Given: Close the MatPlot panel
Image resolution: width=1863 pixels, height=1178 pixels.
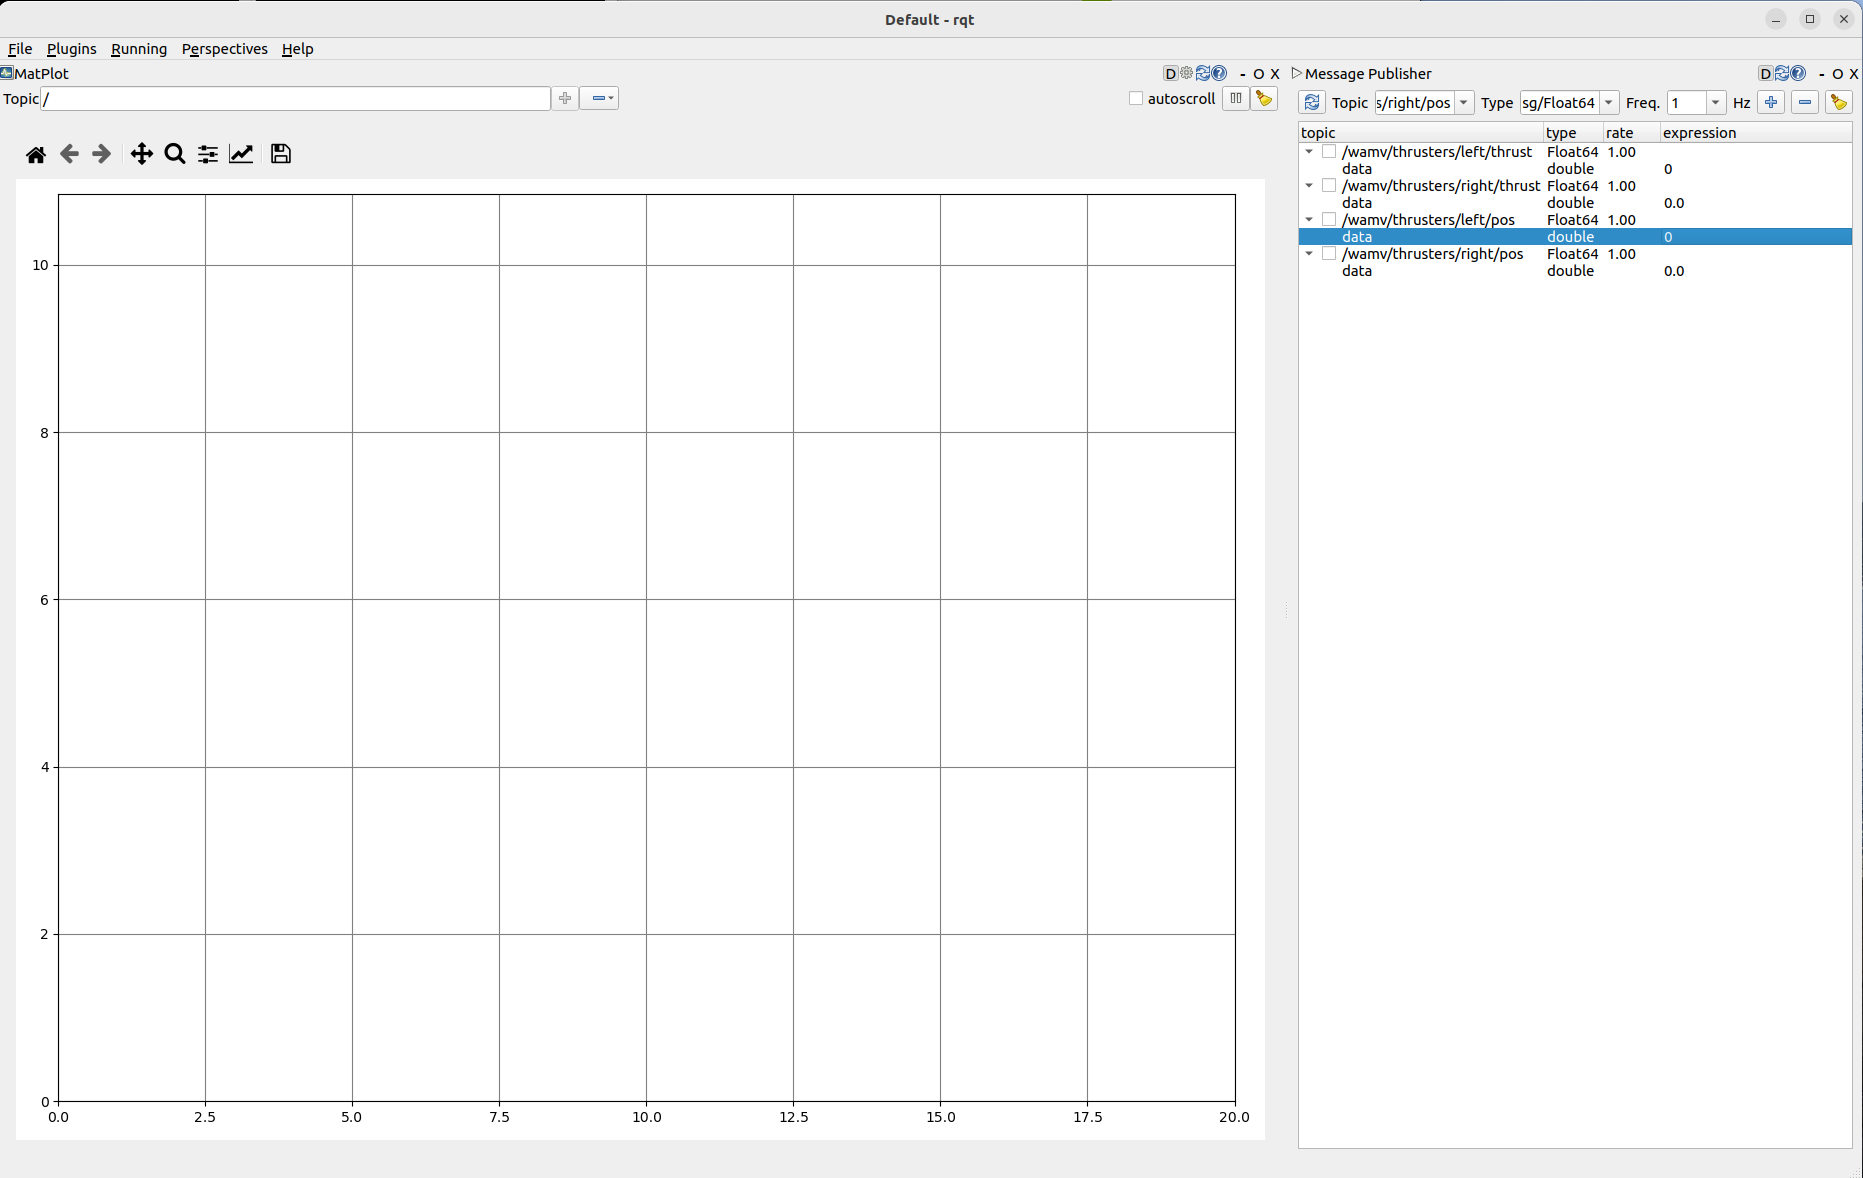Looking at the screenshot, I should (1275, 74).
